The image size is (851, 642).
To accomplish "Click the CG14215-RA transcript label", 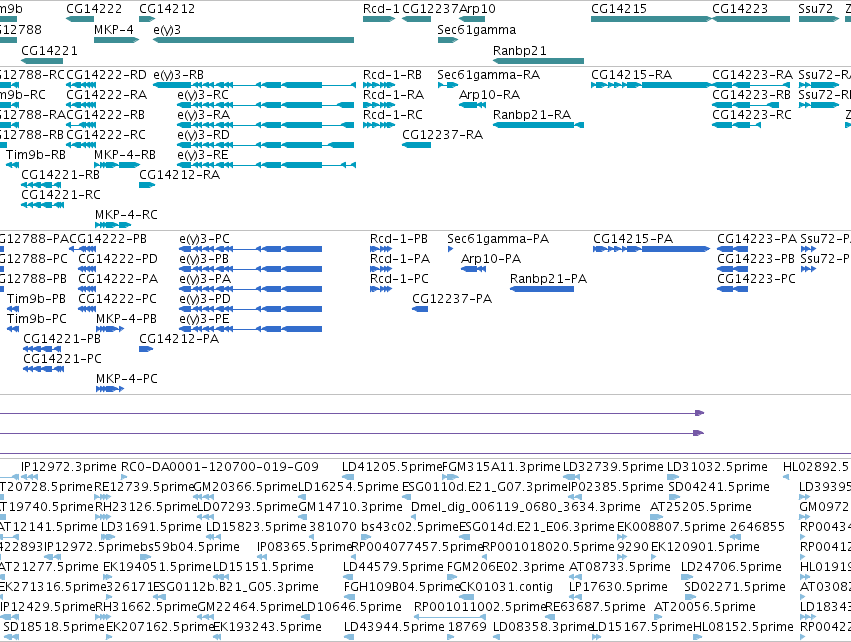I will pyautogui.click(x=632, y=75).
